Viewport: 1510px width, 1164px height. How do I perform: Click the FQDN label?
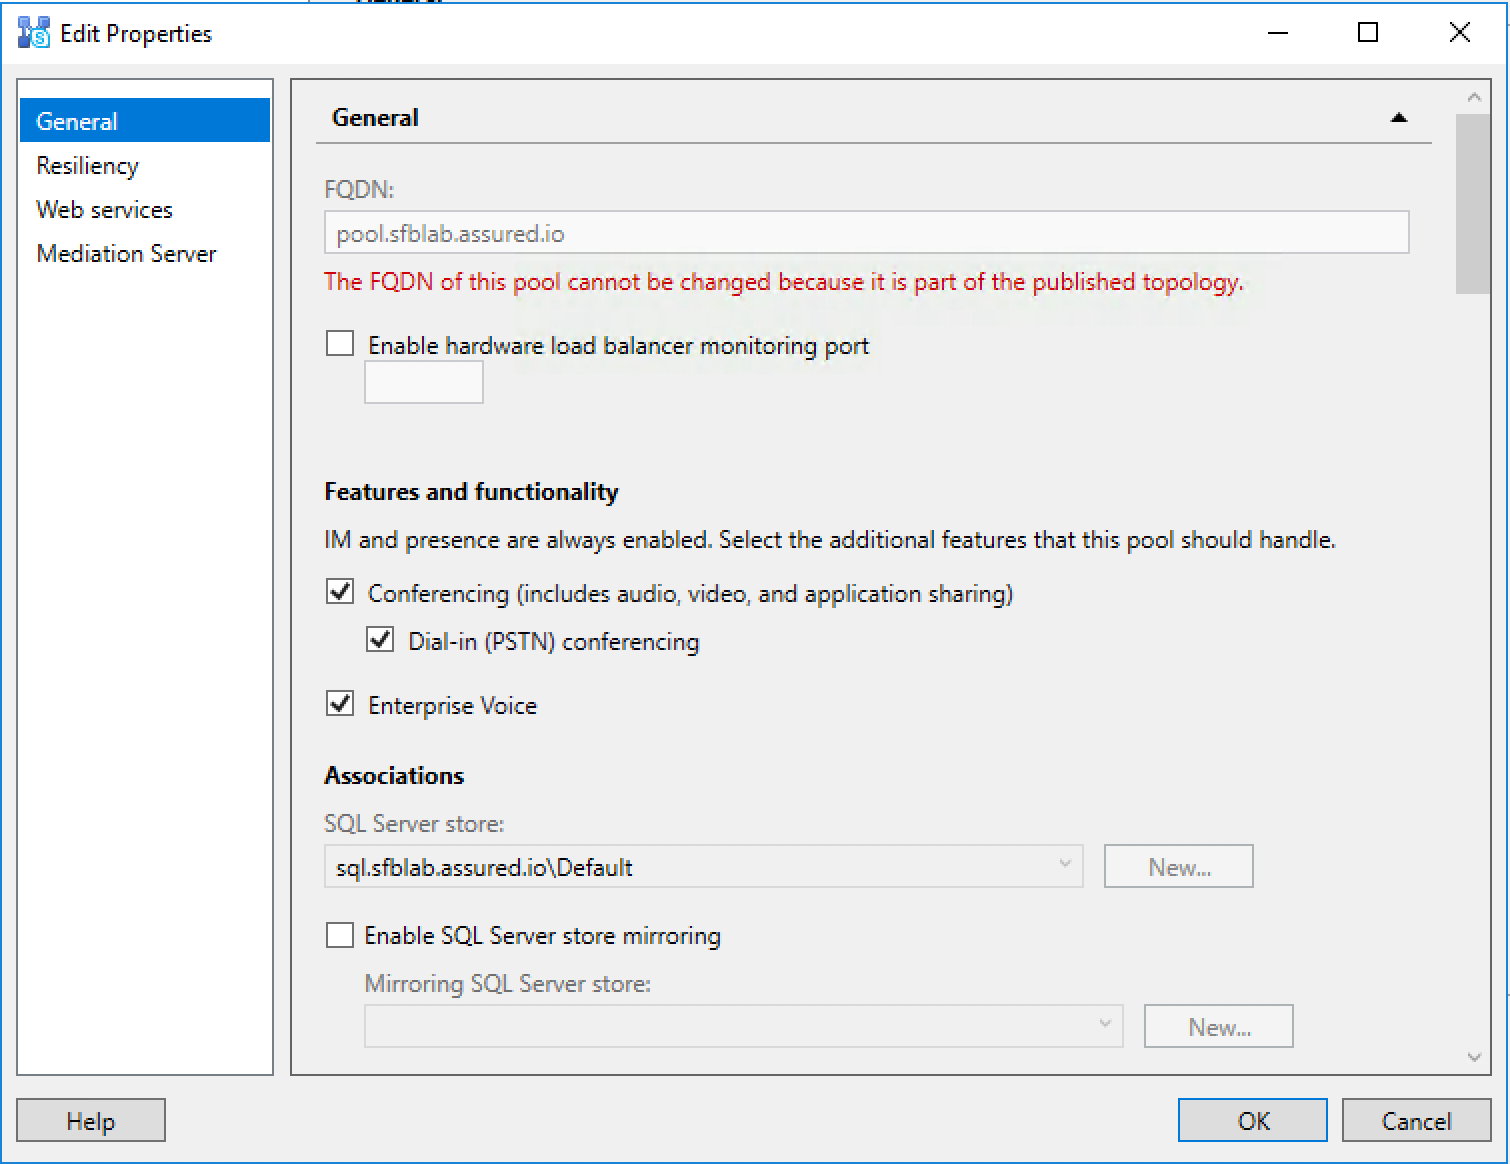359,189
